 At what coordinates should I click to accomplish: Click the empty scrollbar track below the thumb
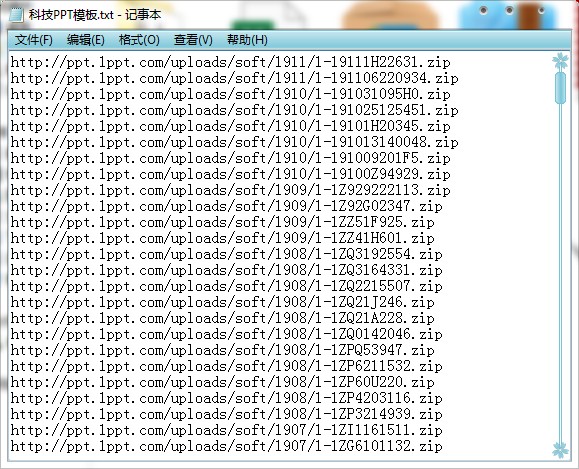[561, 273]
